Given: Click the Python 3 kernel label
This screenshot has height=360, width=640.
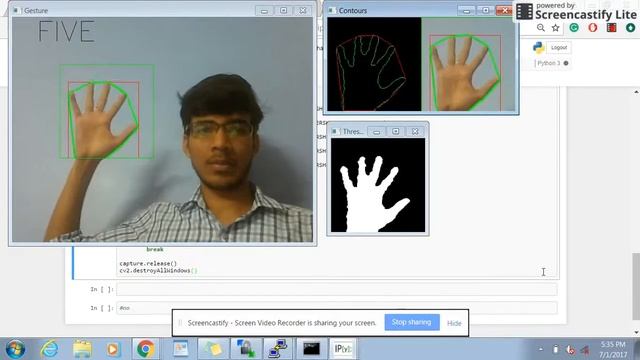Looking at the screenshot, I should tap(549, 63).
